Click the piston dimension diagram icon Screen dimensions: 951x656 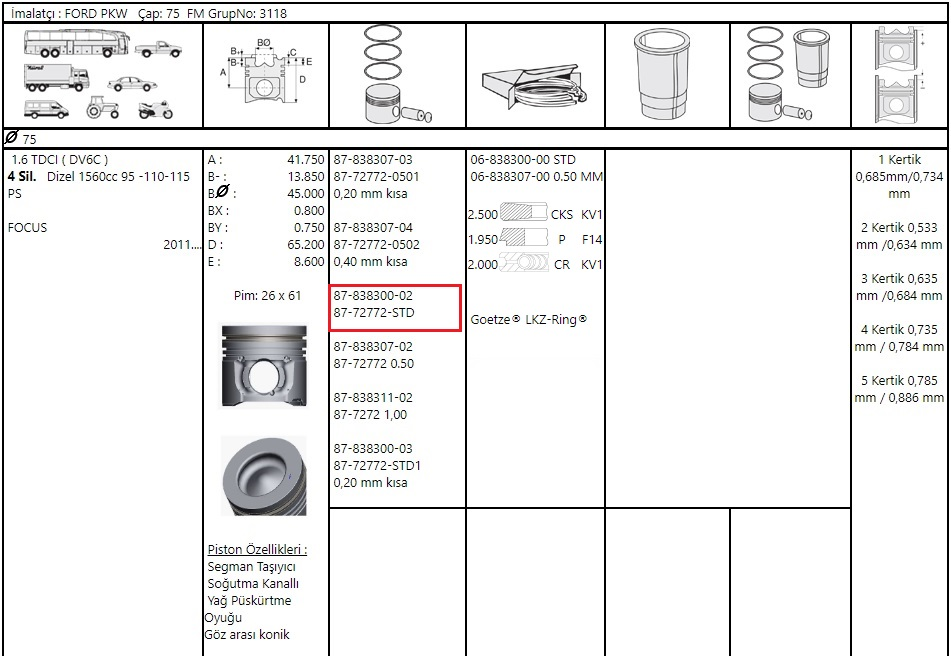pos(265,75)
